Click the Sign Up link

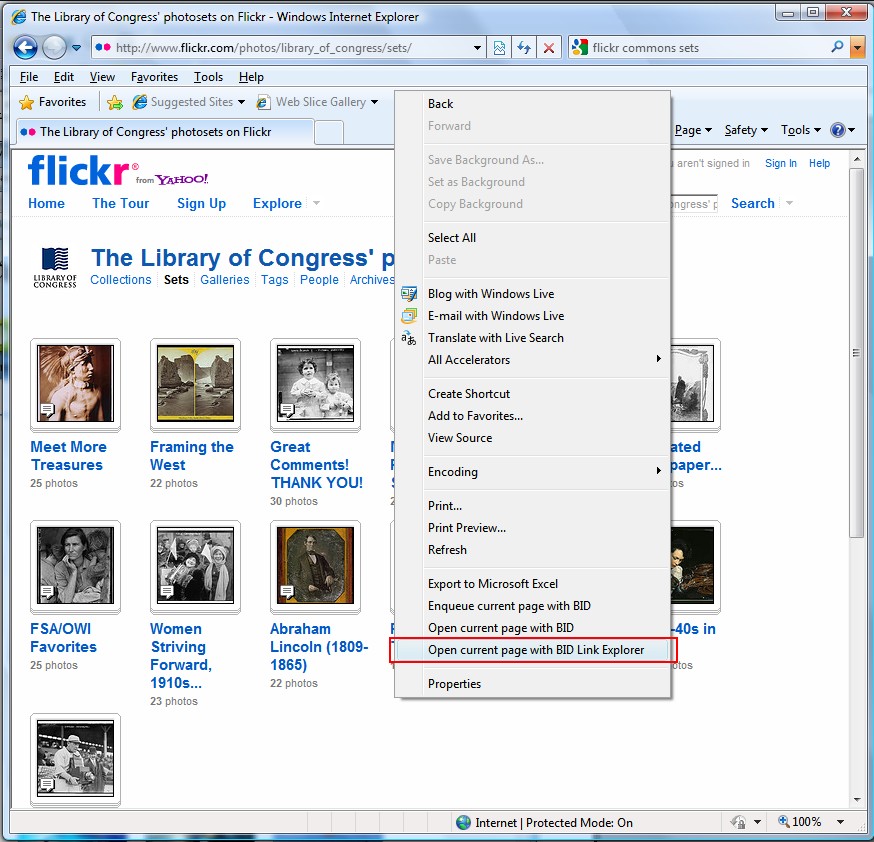(201, 203)
